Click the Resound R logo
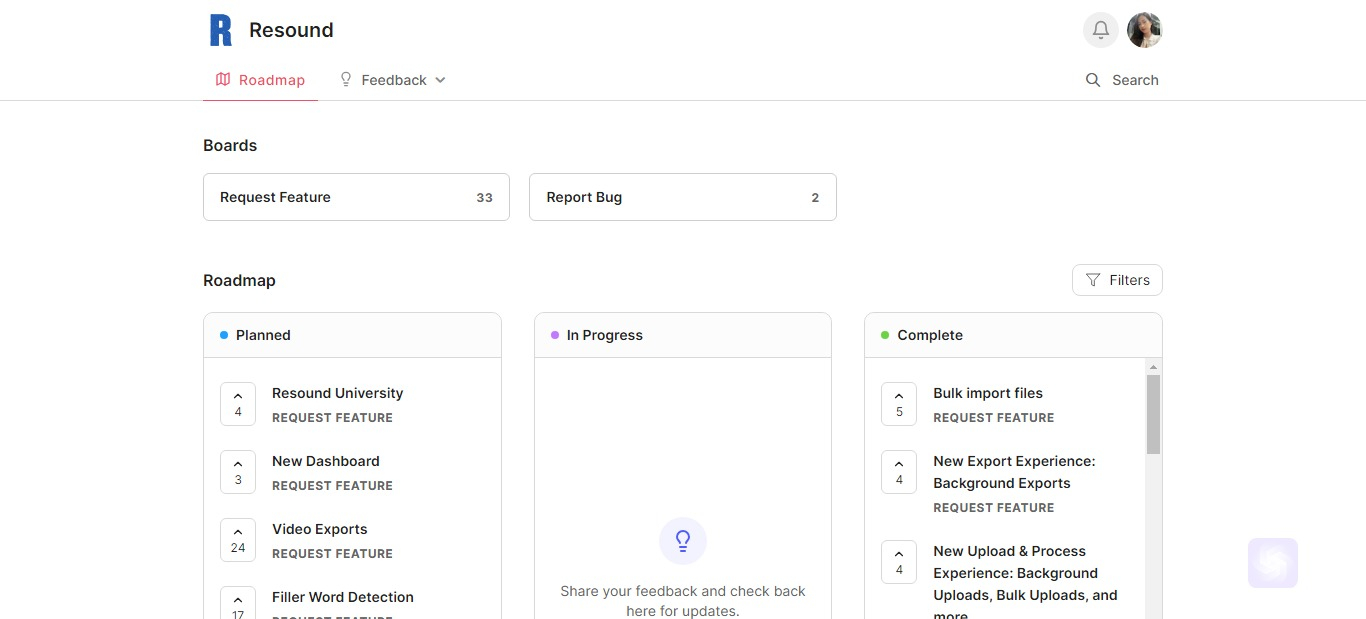The width and height of the screenshot is (1366, 619). (x=221, y=30)
